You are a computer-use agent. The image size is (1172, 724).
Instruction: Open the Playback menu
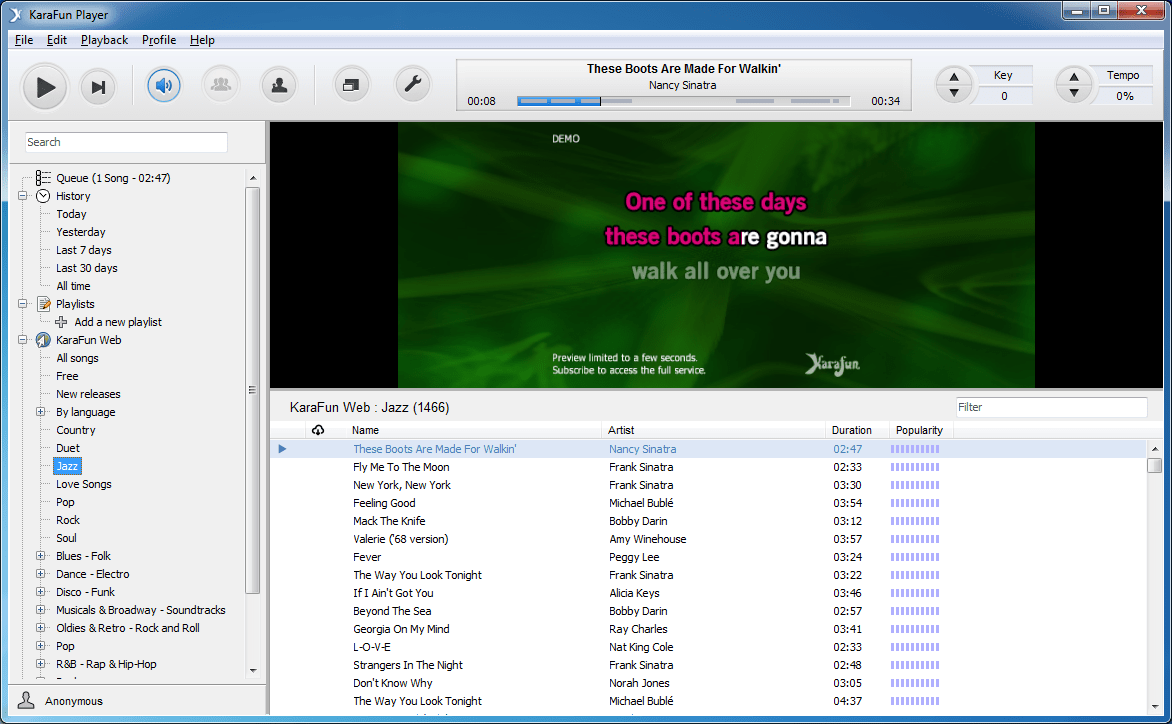pyautogui.click(x=104, y=40)
